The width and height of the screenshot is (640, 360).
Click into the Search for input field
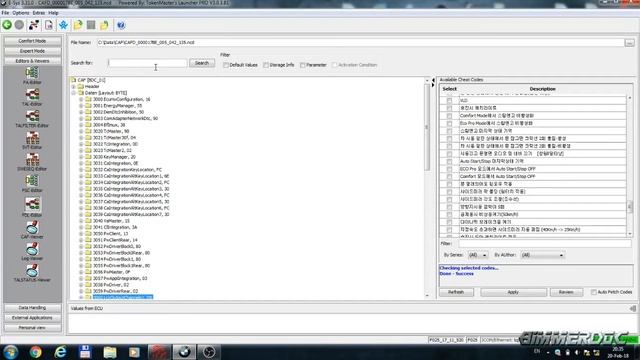pyautogui.click(x=148, y=63)
